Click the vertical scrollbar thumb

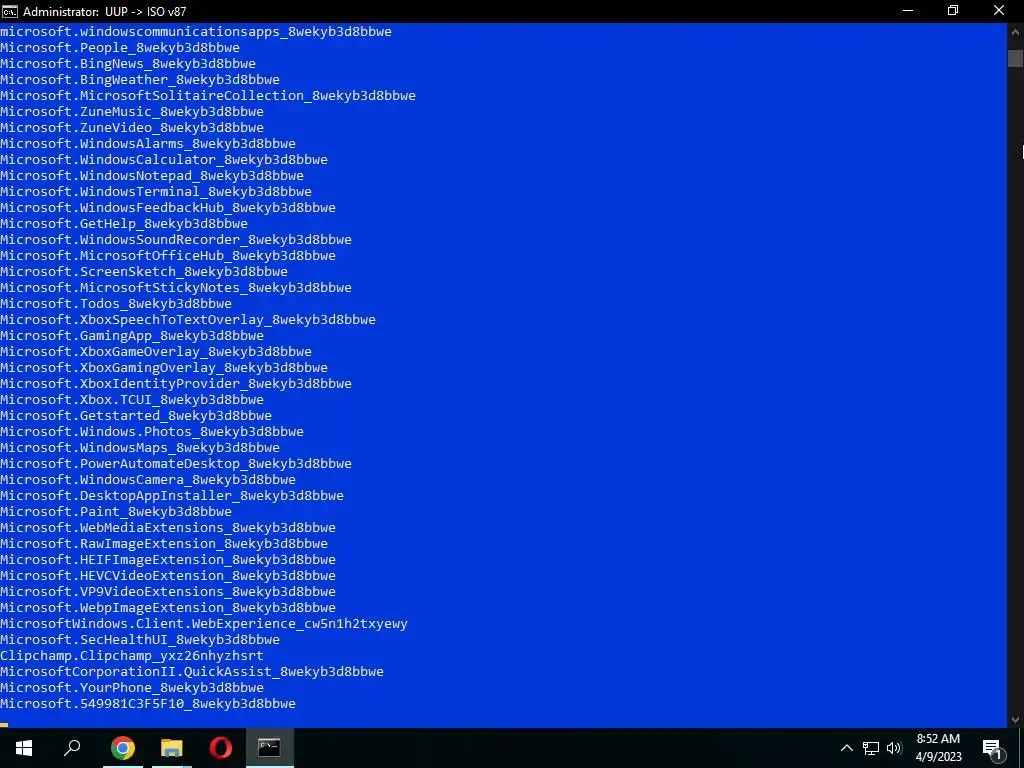point(1015,58)
